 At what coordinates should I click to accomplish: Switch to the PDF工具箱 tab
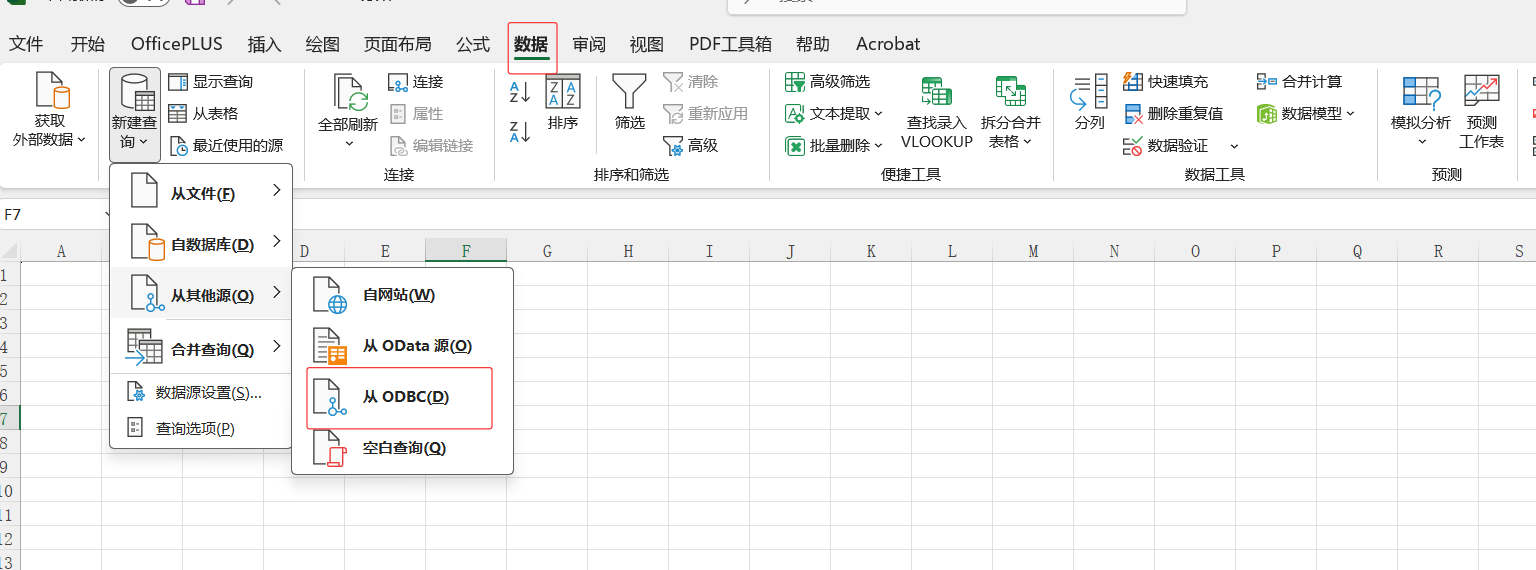point(730,44)
